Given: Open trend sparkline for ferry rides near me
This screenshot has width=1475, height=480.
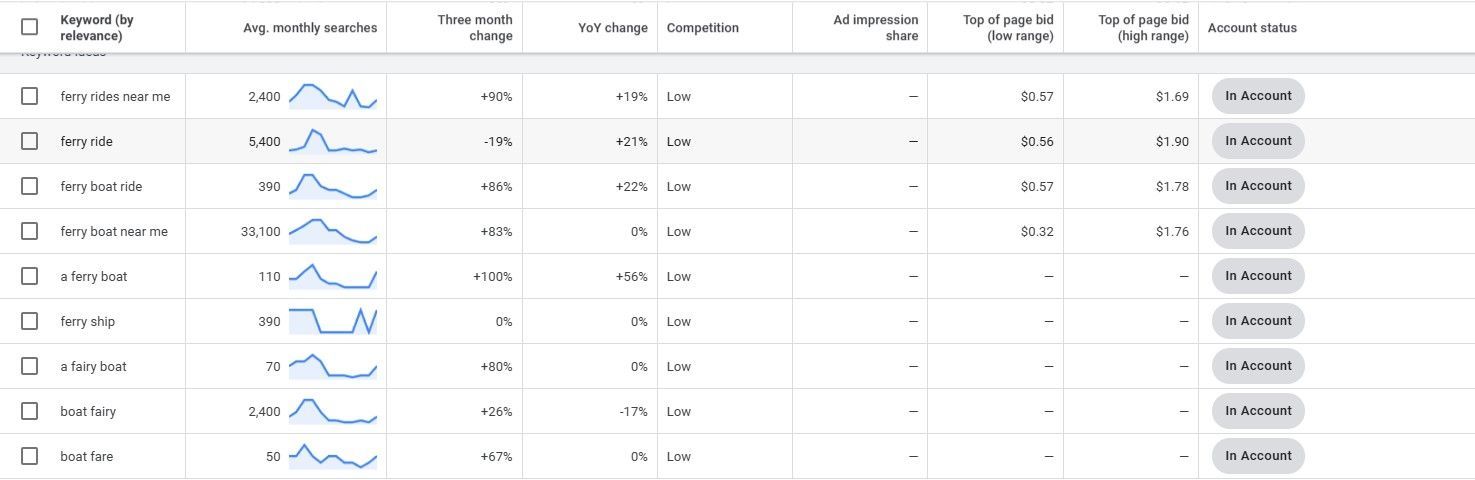Looking at the screenshot, I should click(333, 96).
